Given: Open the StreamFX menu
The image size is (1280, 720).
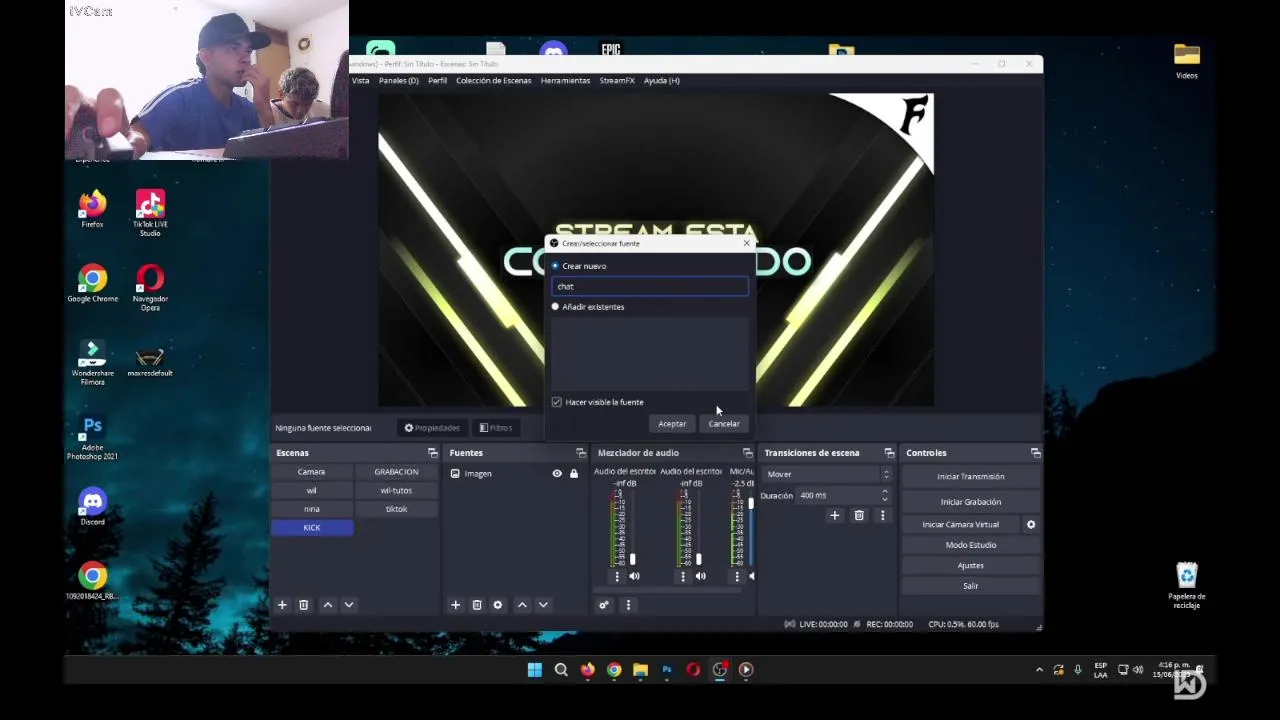Looking at the screenshot, I should 617,80.
